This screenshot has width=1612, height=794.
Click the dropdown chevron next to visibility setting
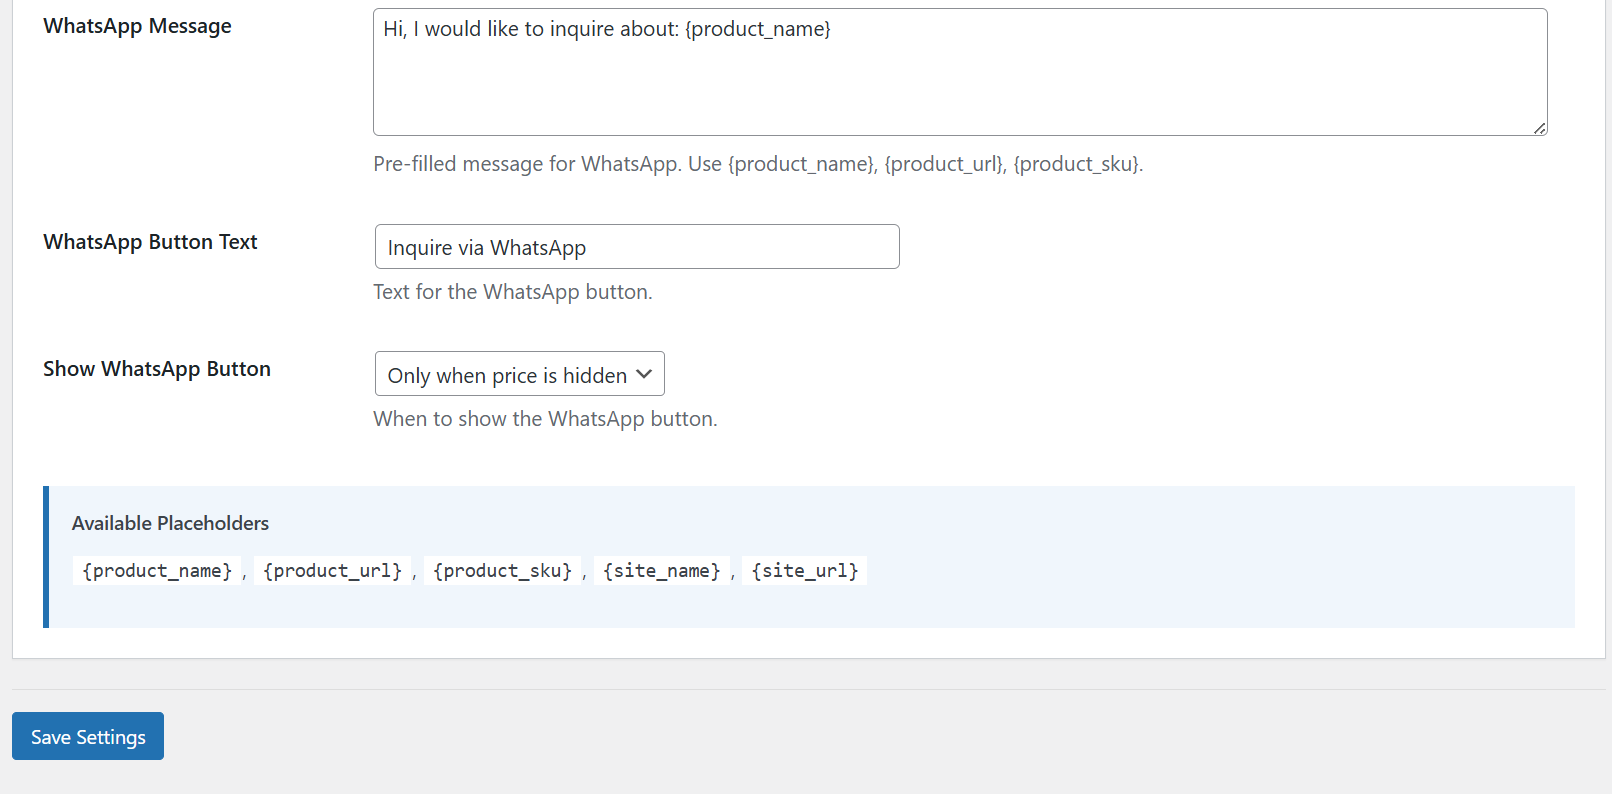click(x=643, y=374)
